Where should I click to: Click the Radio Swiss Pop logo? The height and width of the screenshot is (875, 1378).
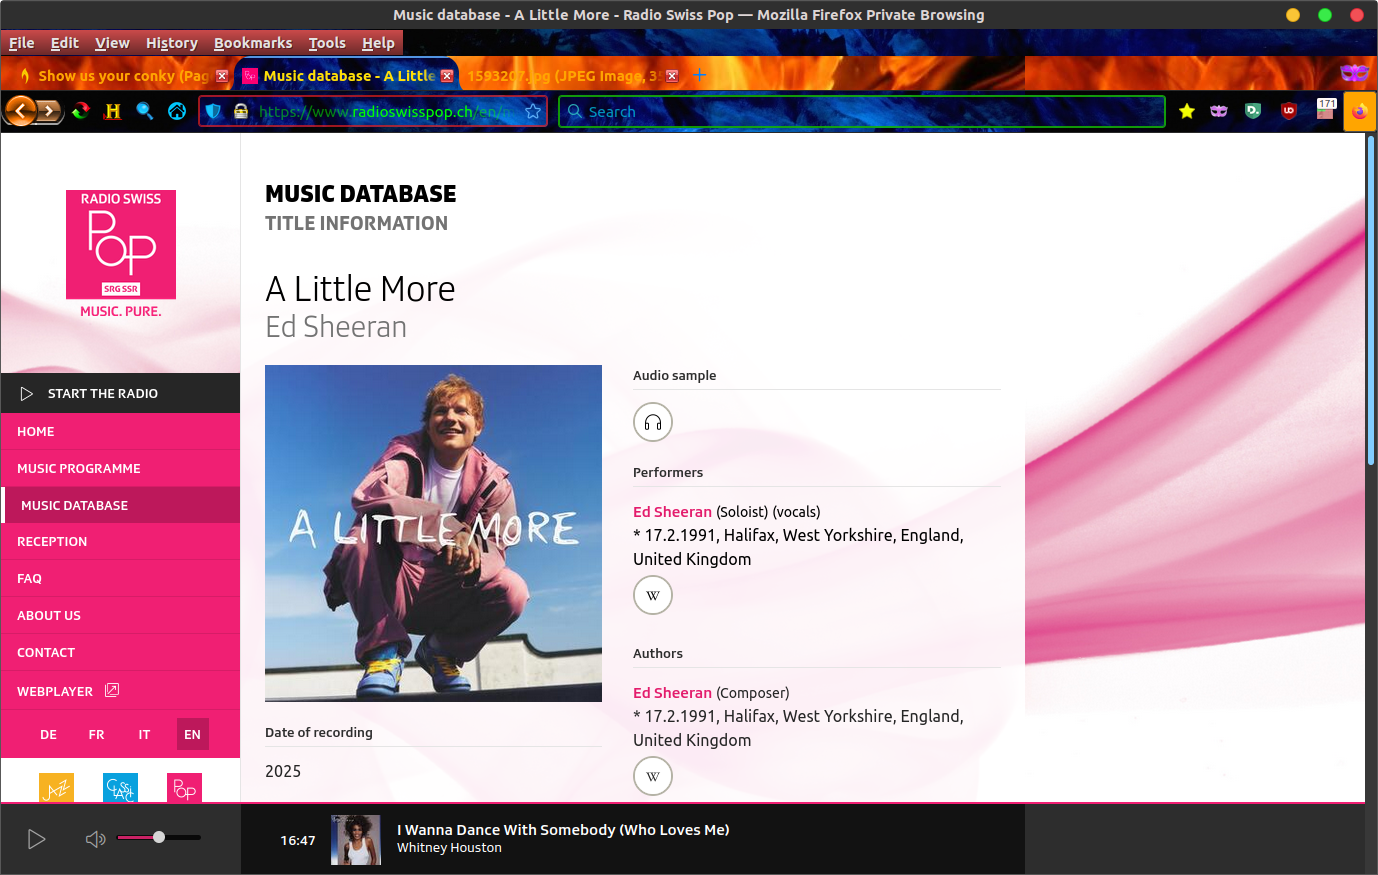121,244
